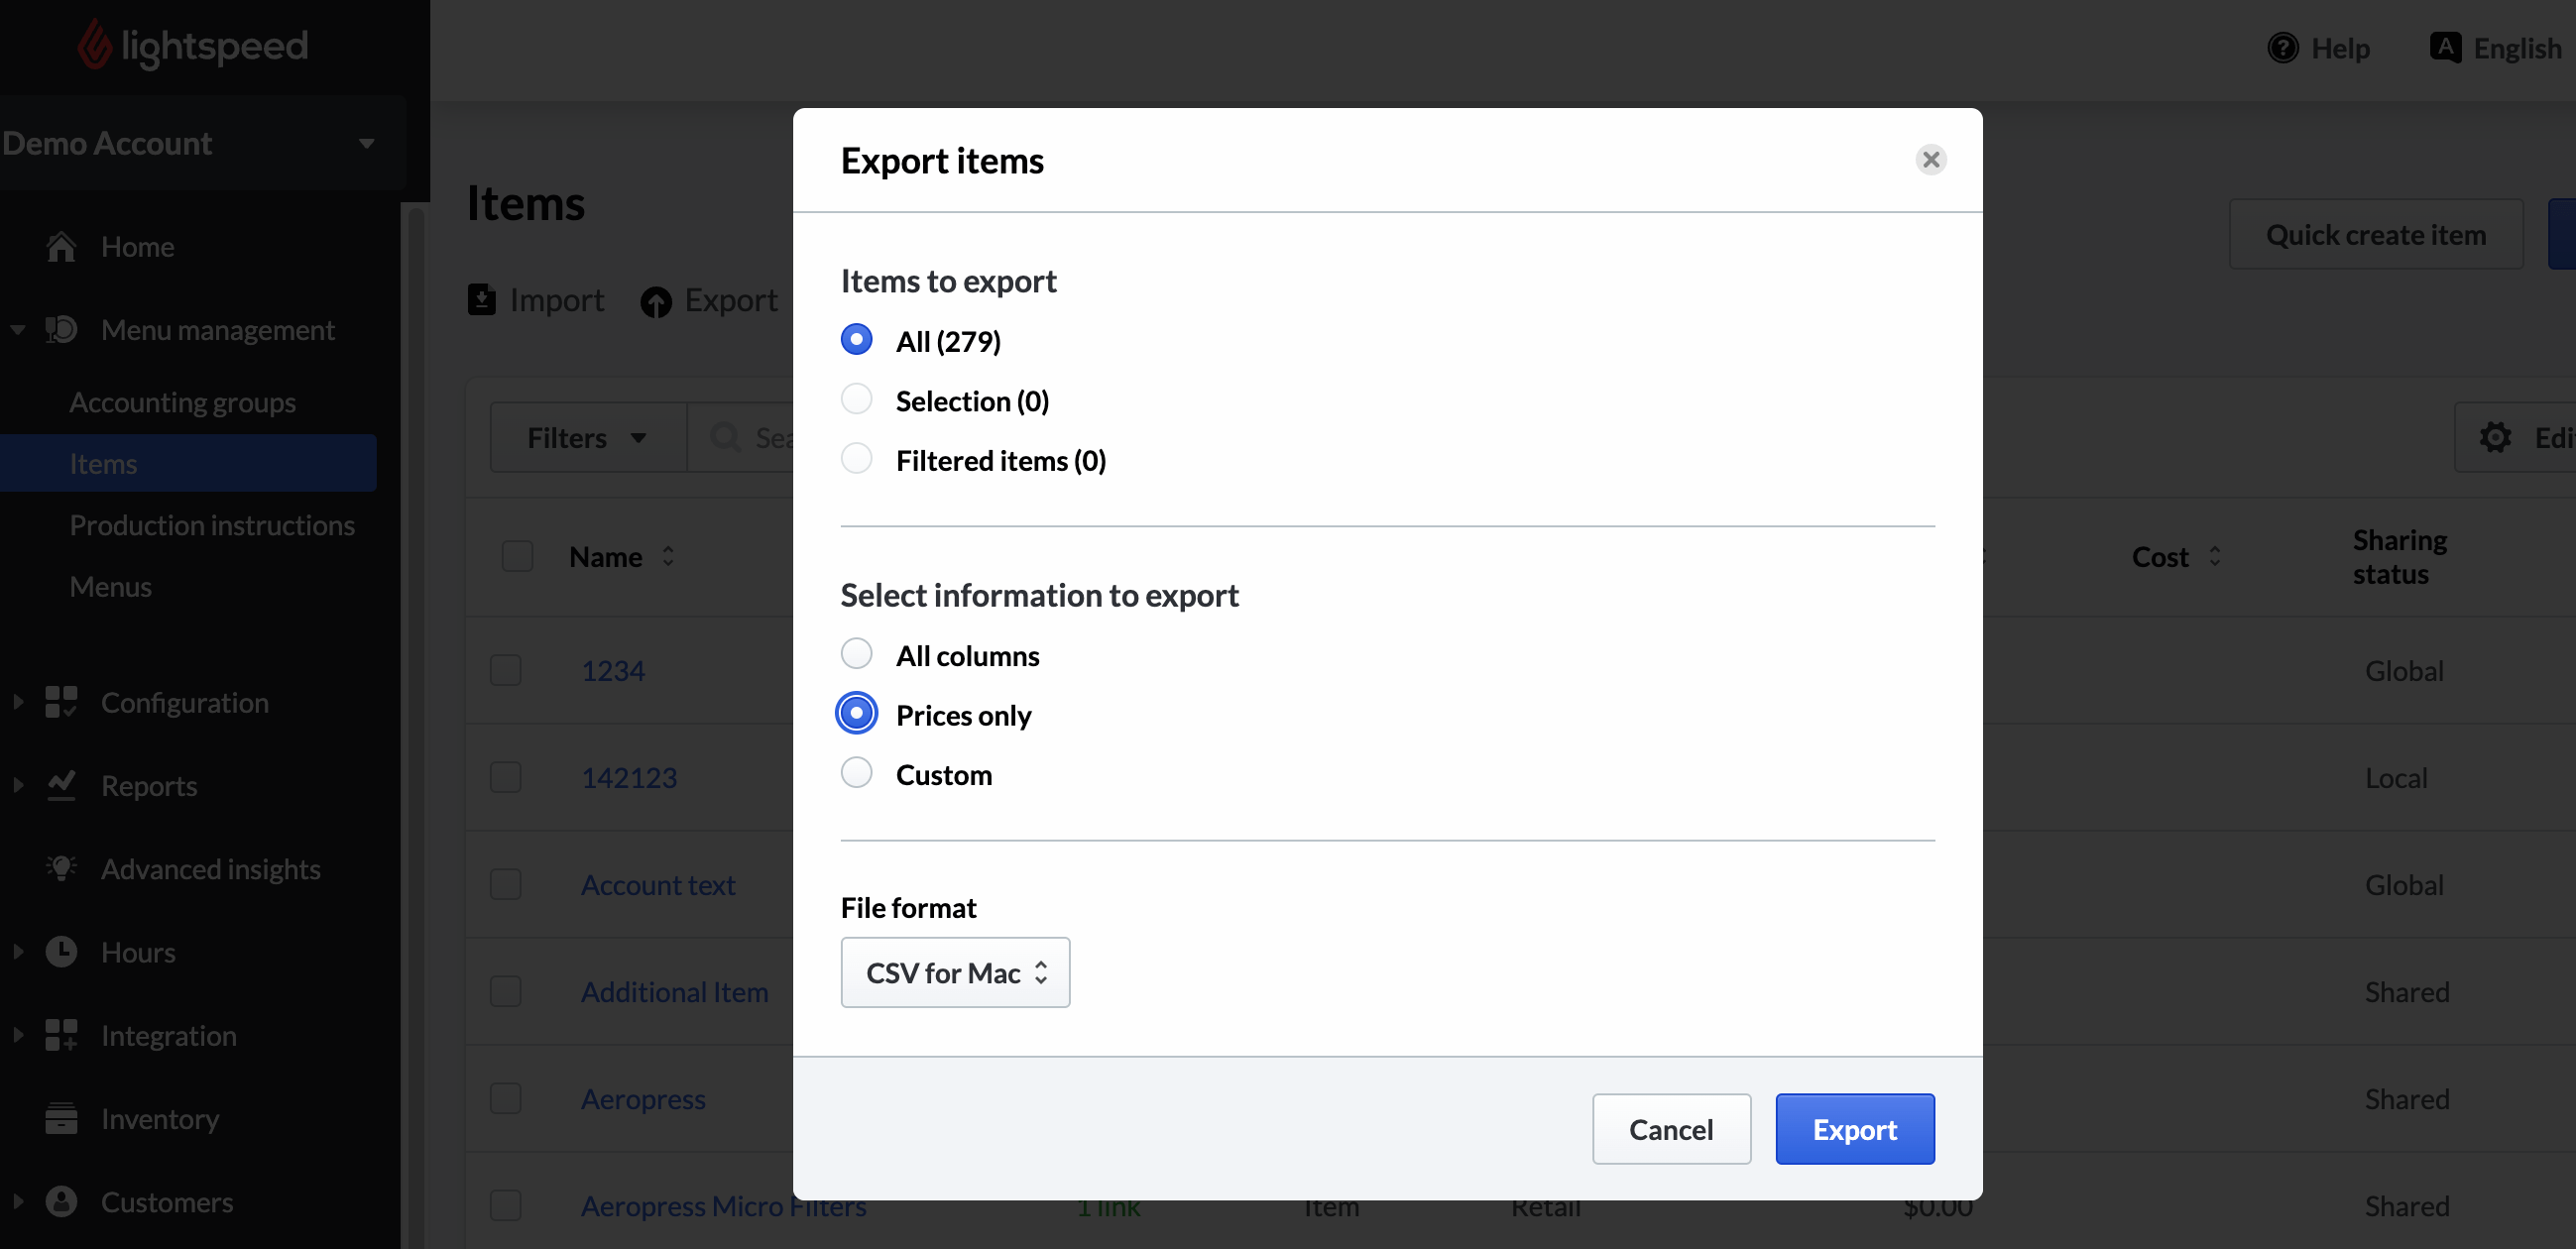2576x1249 pixels.
Task: Click the Hours clock icon
Action: [x=61, y=952]
